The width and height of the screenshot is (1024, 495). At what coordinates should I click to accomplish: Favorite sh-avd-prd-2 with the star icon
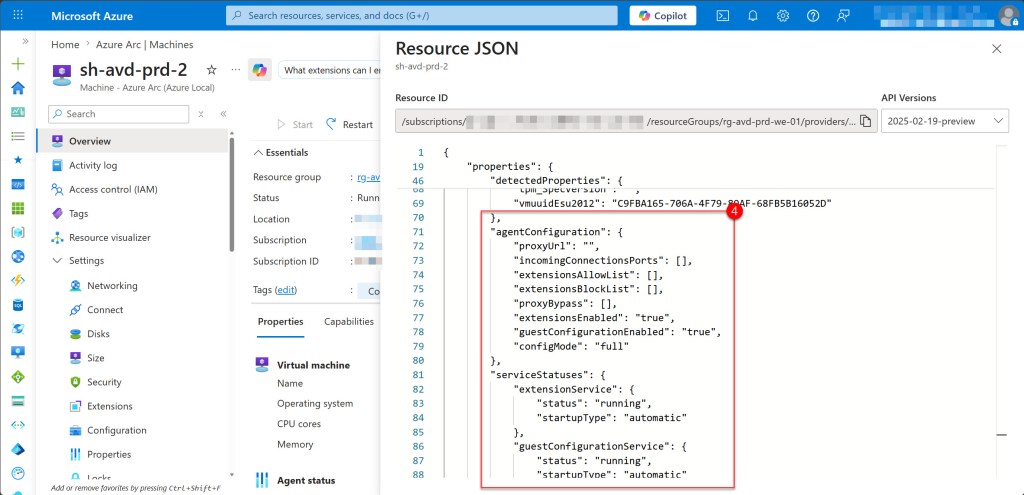click(x=211, y=70)
